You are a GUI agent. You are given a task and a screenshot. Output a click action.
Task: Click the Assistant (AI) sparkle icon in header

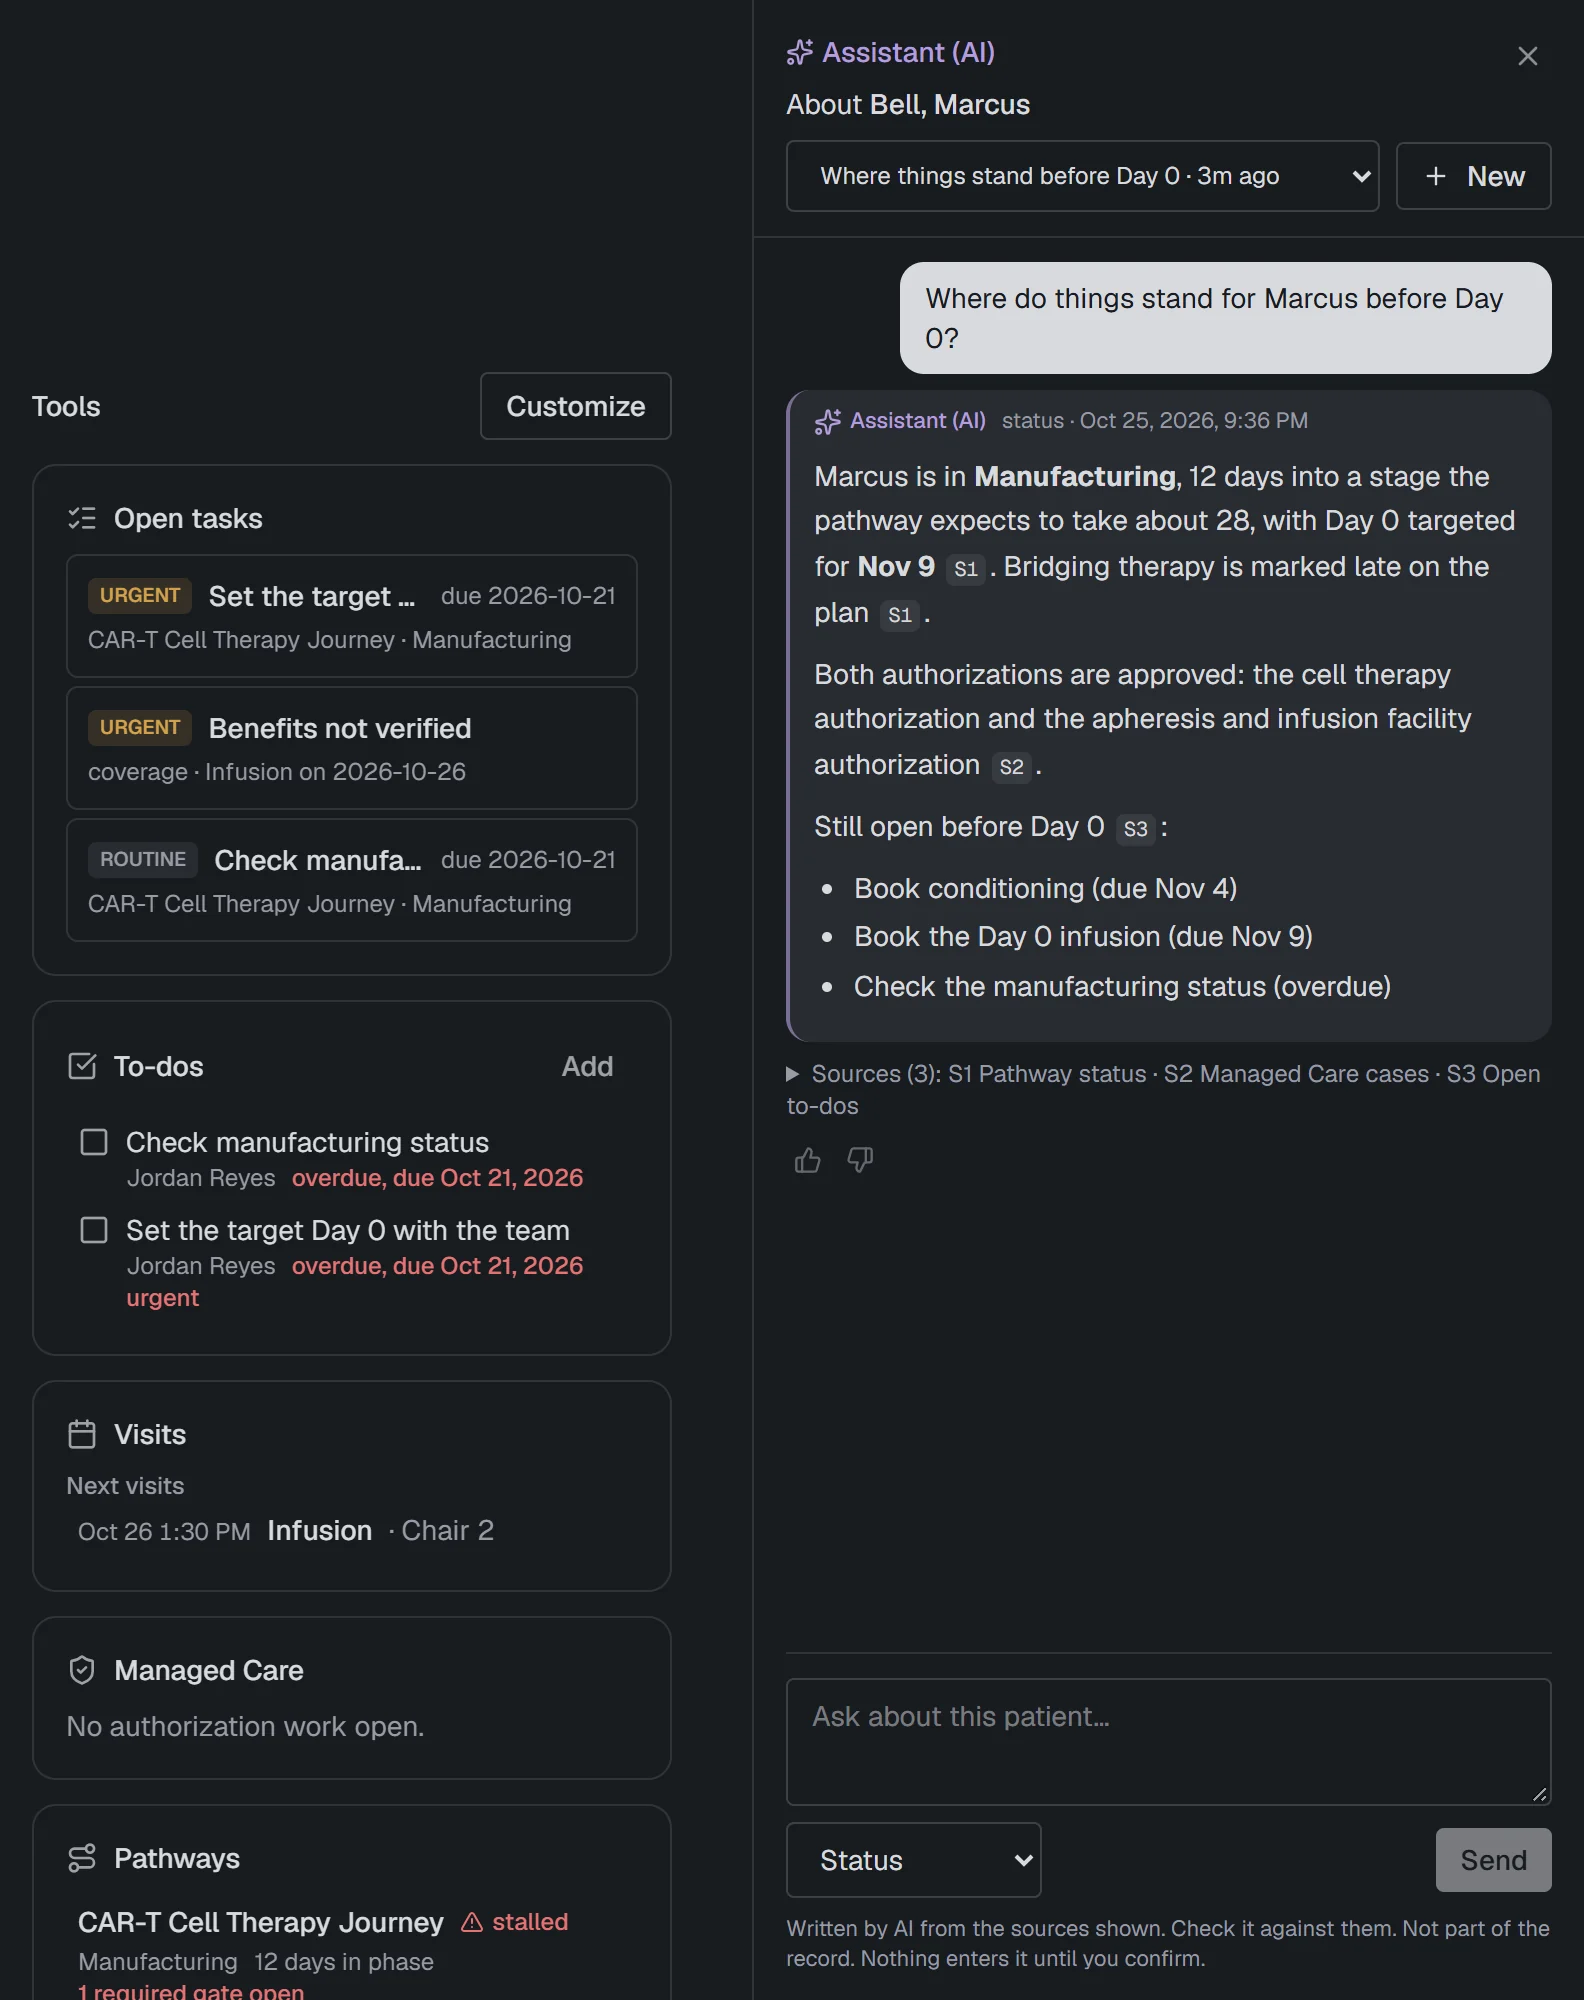[800, 52]
